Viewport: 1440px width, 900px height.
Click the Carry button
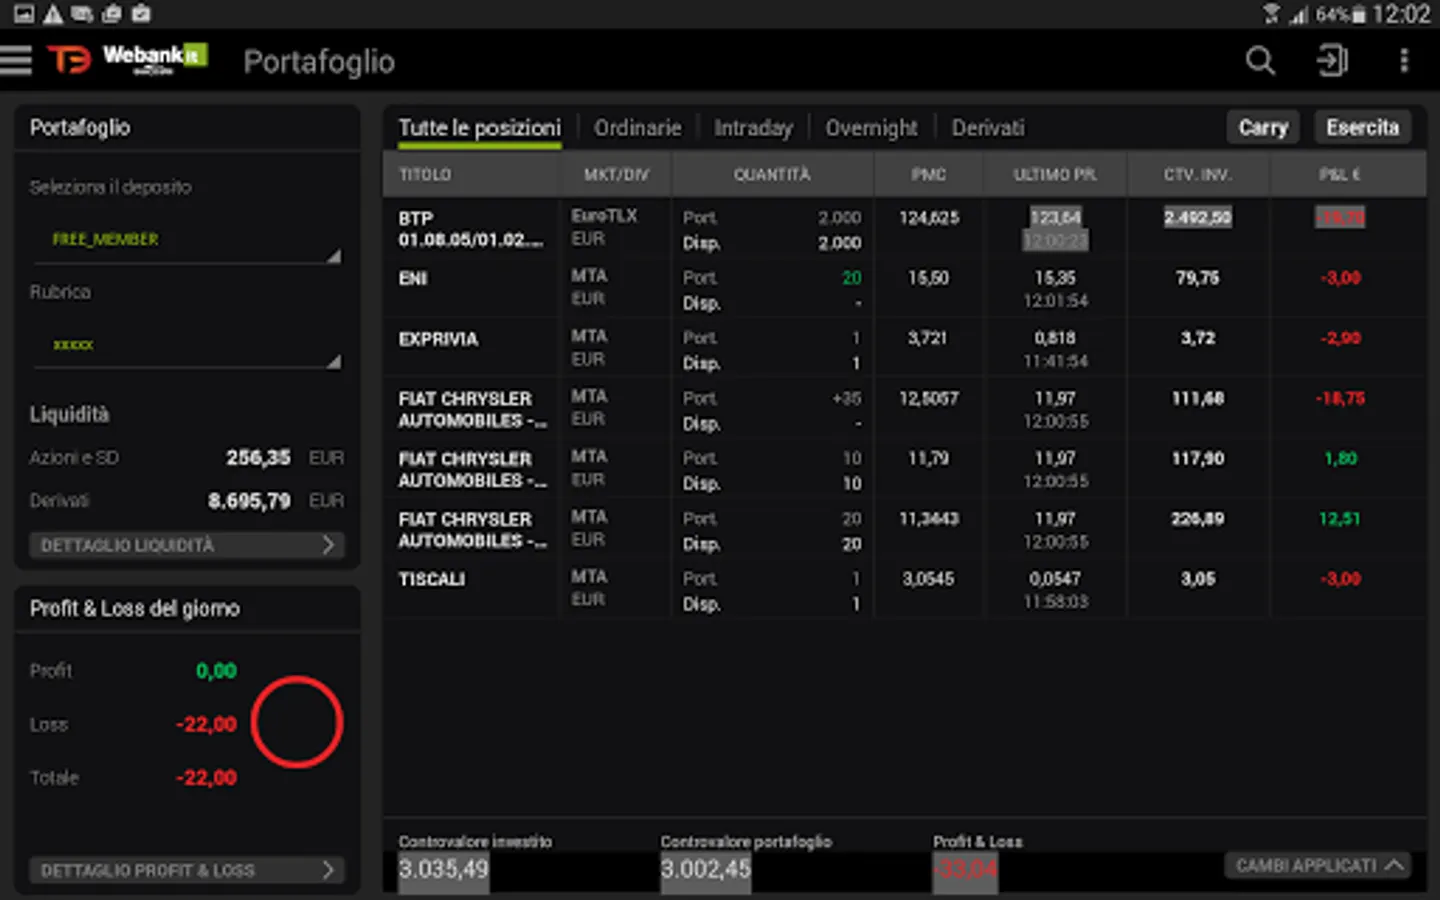coord(1263,127)
